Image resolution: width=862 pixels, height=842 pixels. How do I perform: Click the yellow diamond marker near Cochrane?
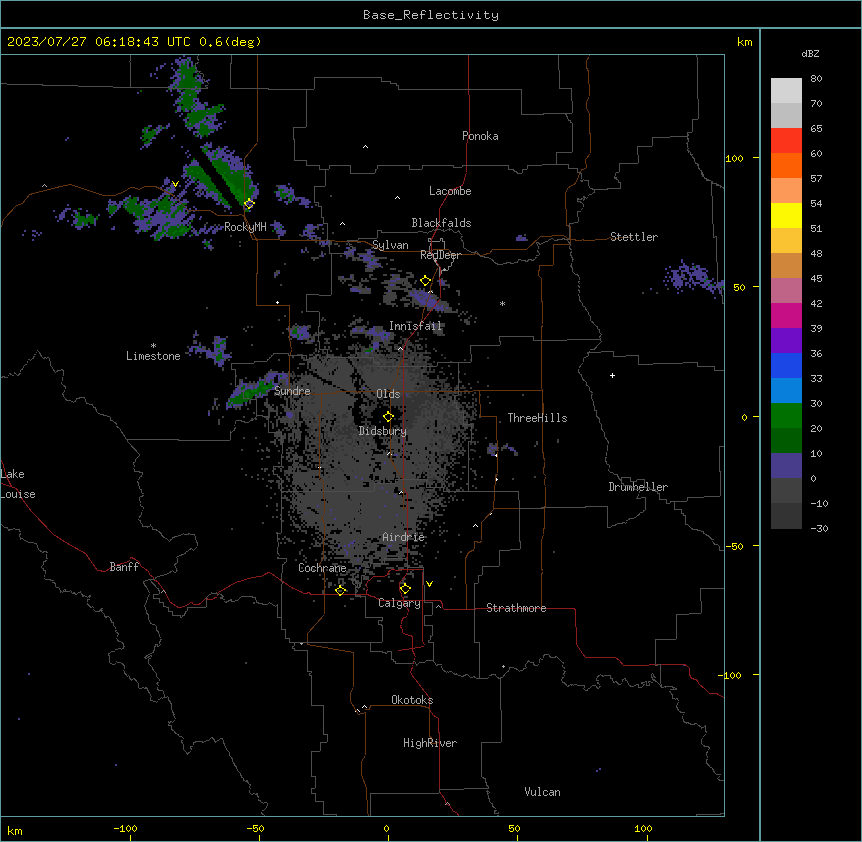[340, 590]
